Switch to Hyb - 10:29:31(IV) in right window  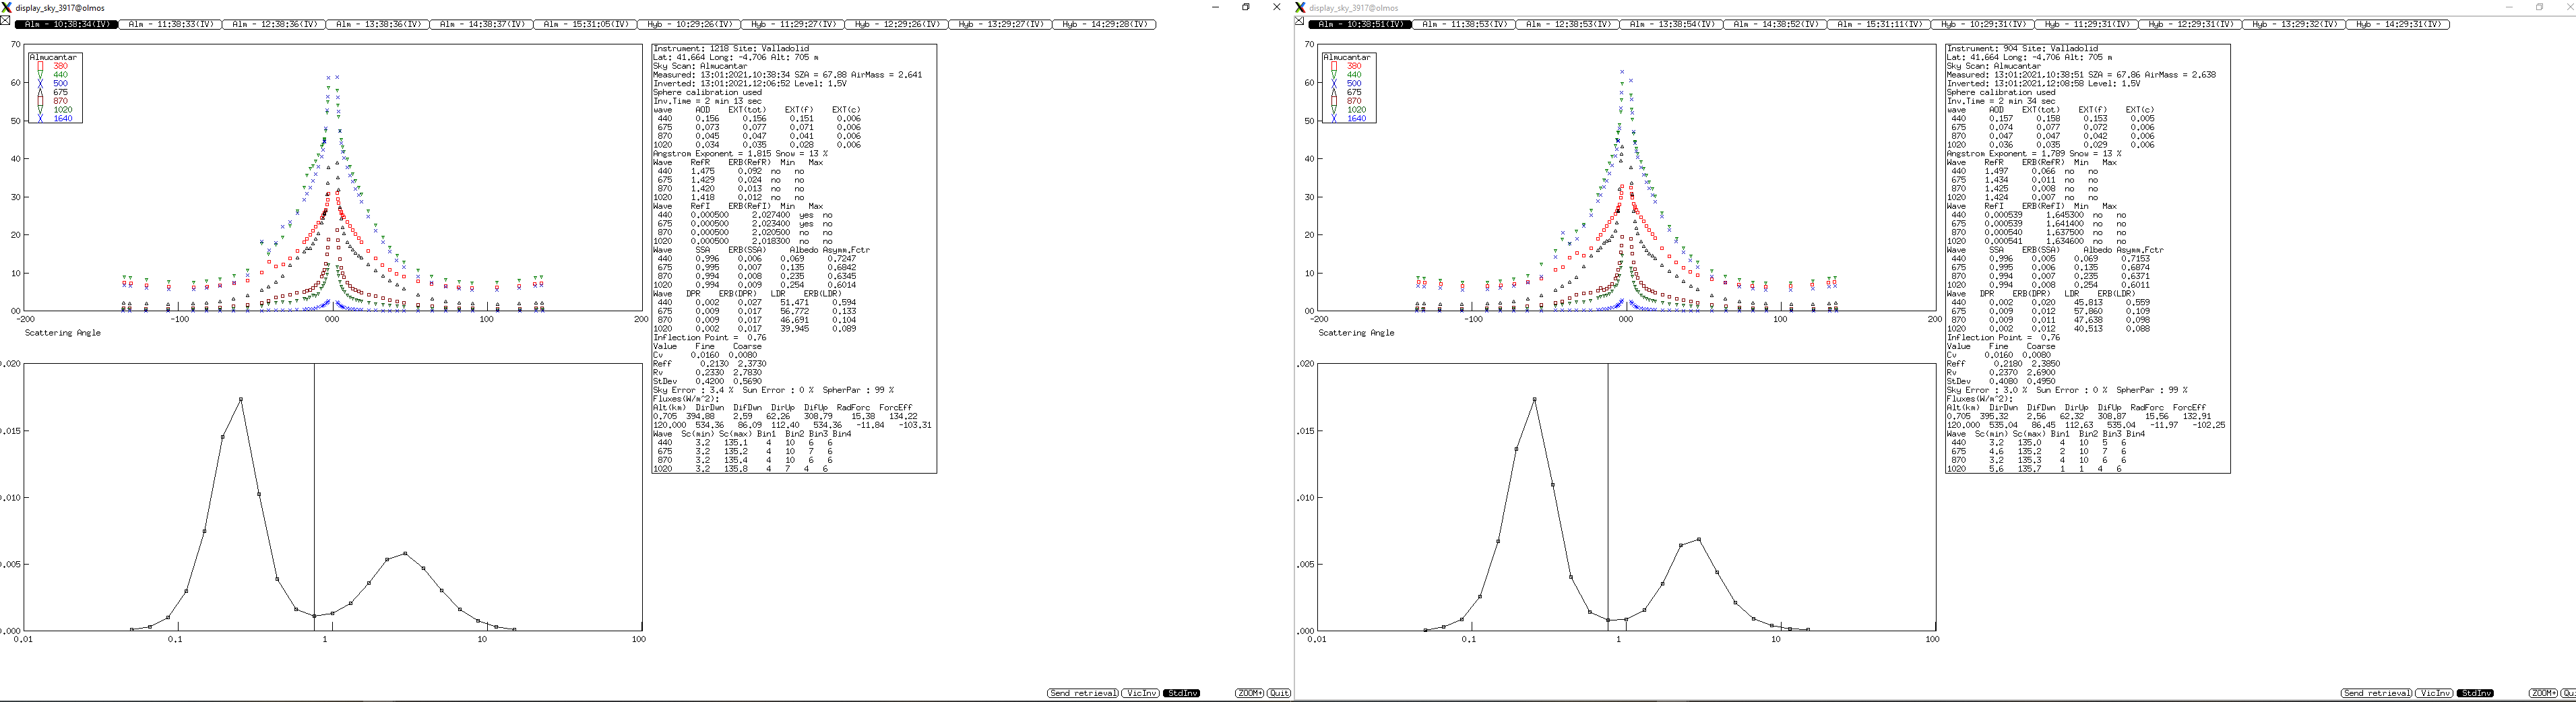pos(1984,24)
